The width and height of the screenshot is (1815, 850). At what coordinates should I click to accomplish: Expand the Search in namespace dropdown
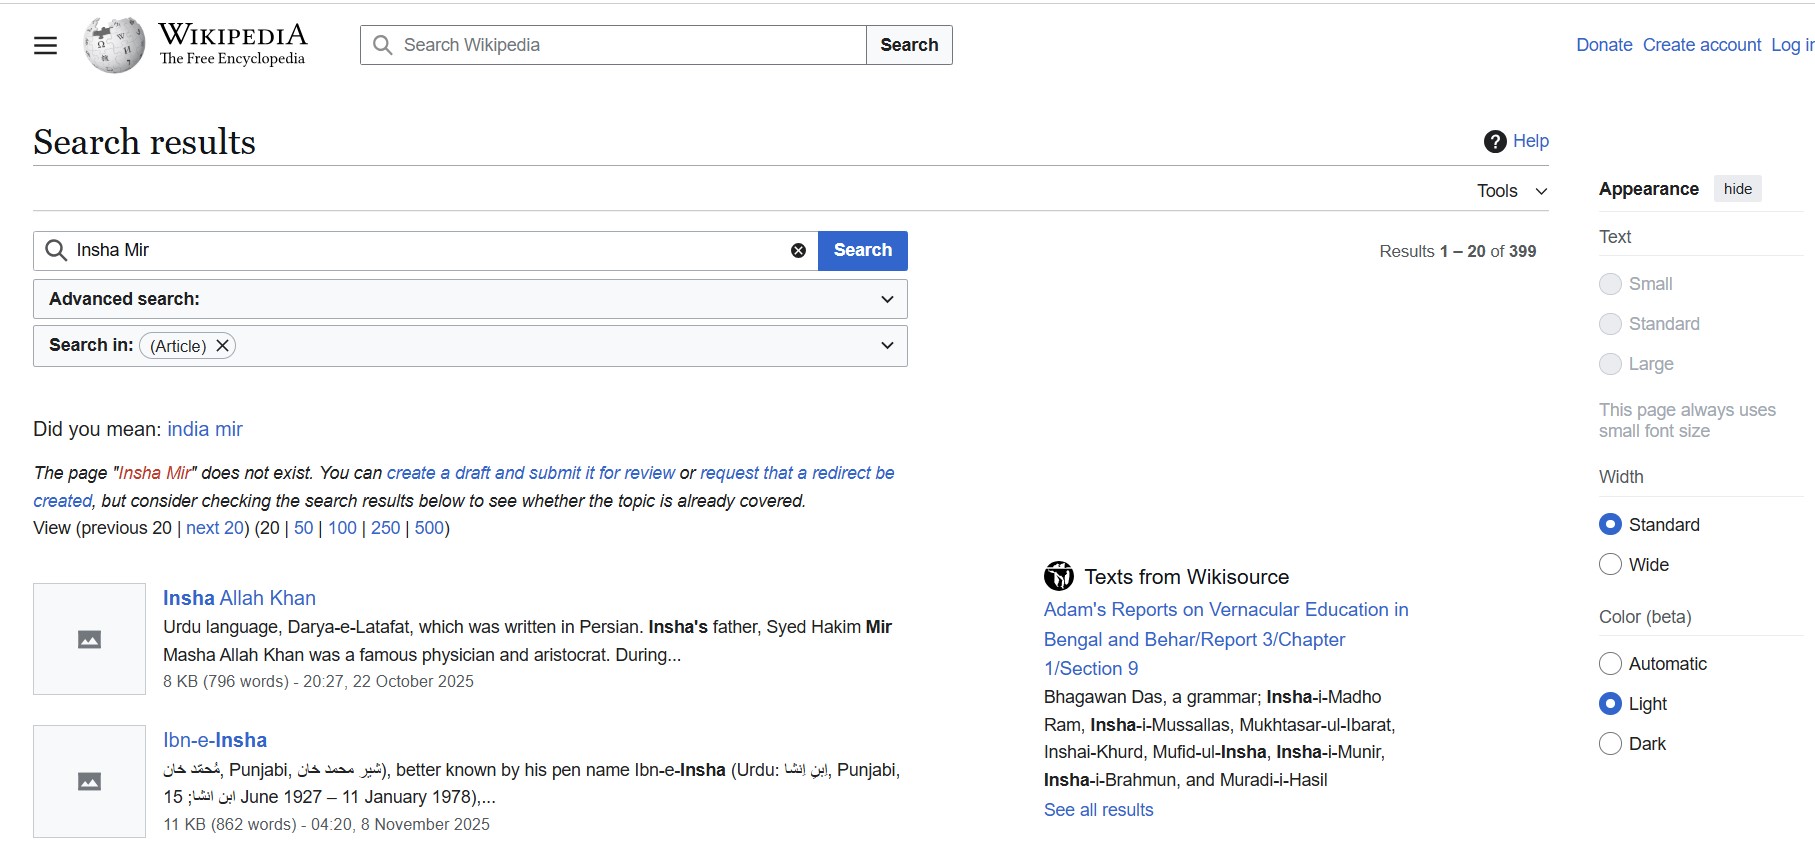click(886, 346)
